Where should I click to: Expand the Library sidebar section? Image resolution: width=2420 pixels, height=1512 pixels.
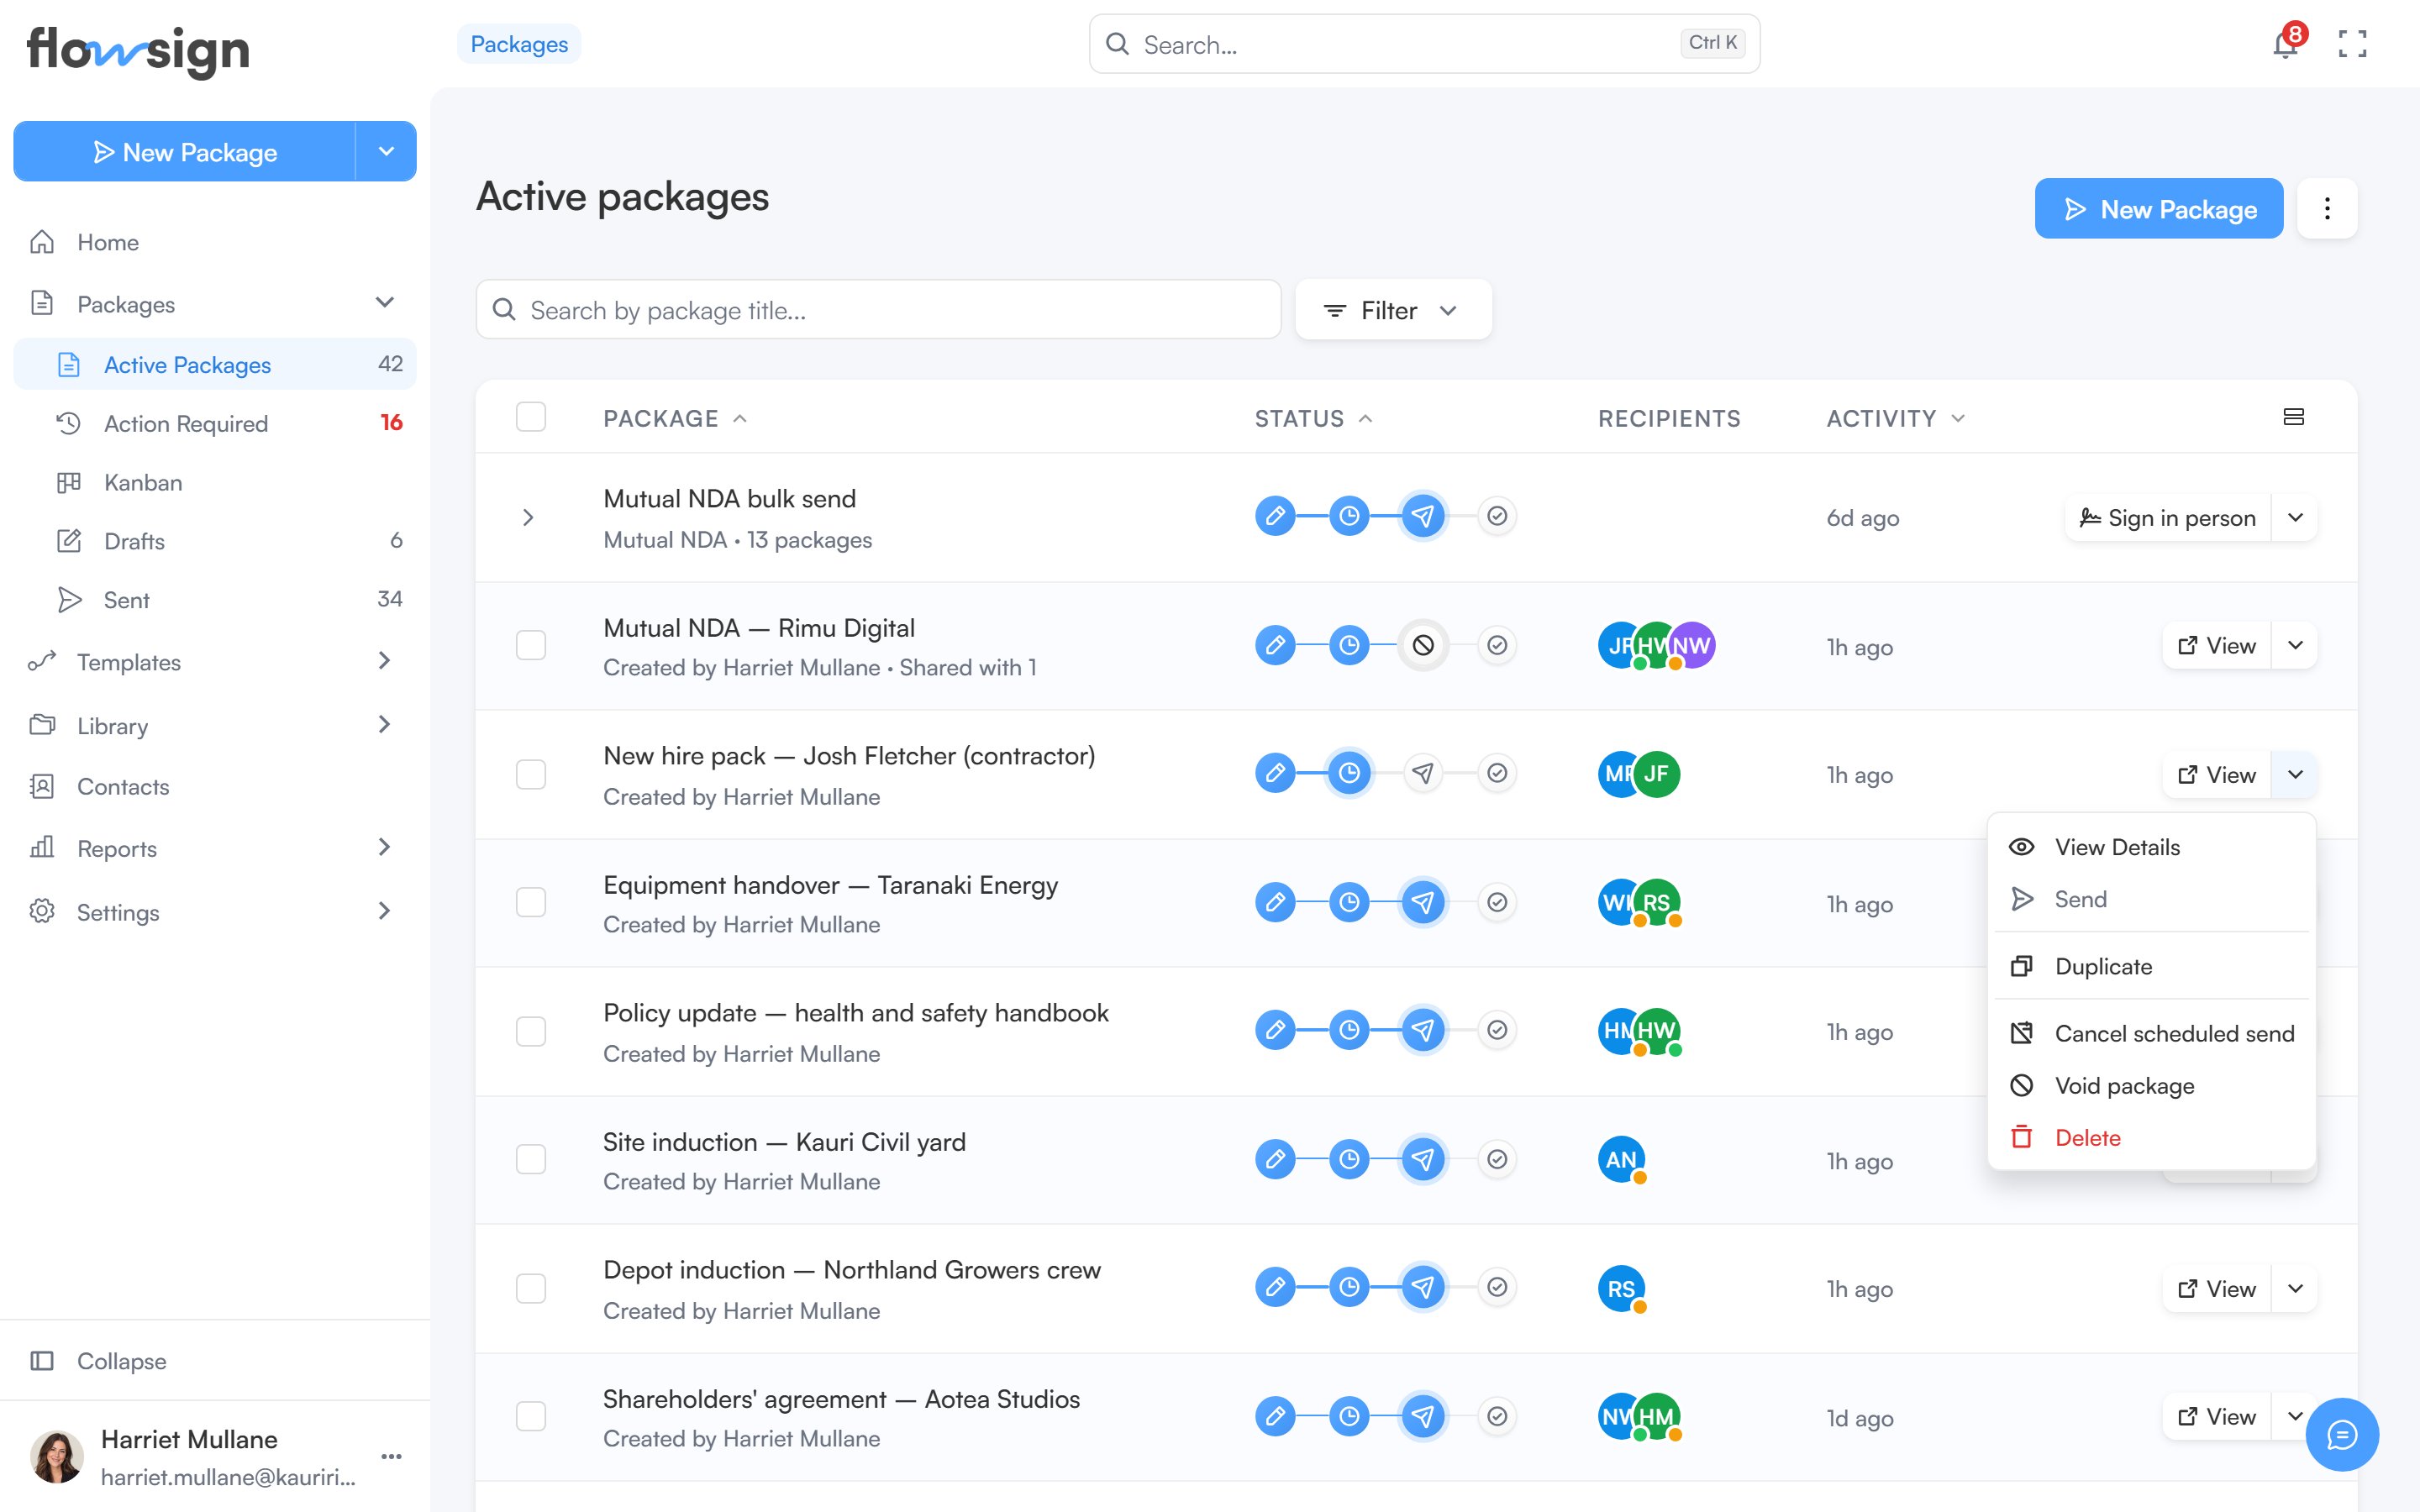click(x=385, y=724)
